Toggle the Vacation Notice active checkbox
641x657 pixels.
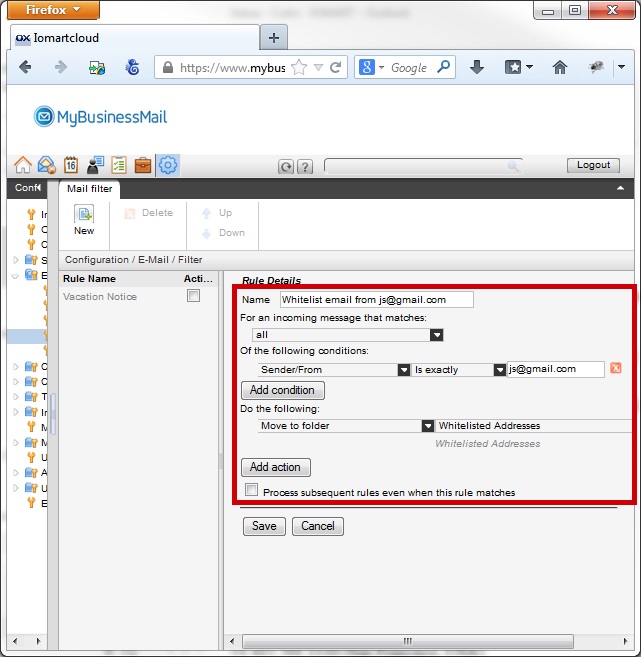pos(194,296)
